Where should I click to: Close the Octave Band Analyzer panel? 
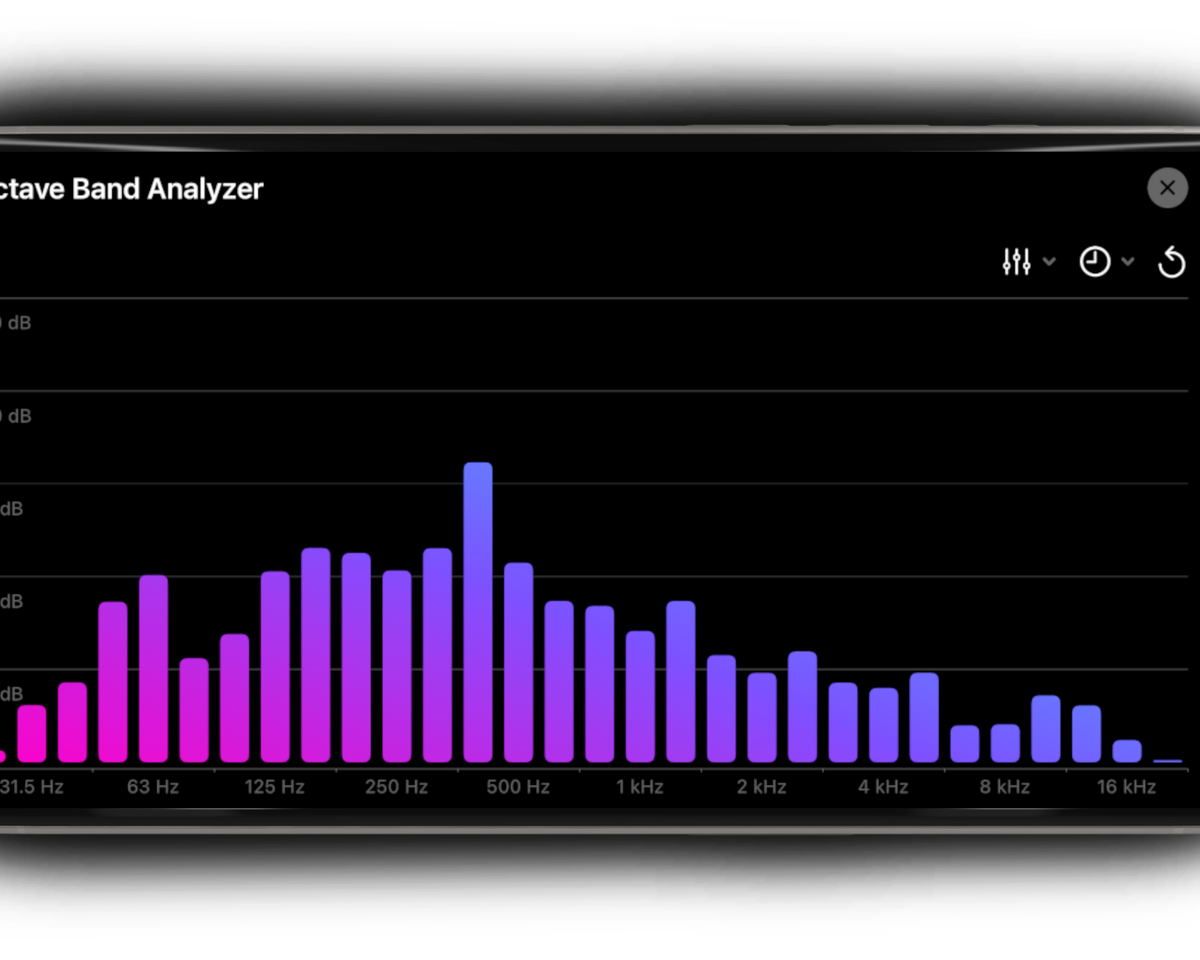pyautogui.click(x=1167, y=188)
